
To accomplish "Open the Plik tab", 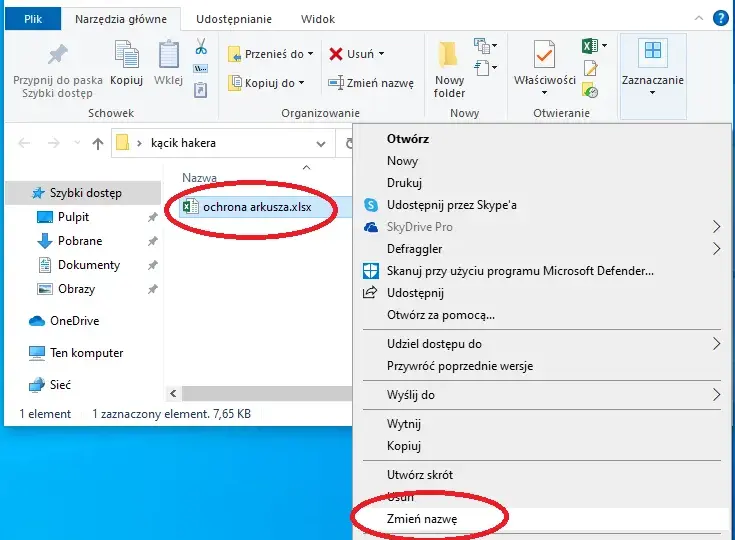I will (33, 19).
